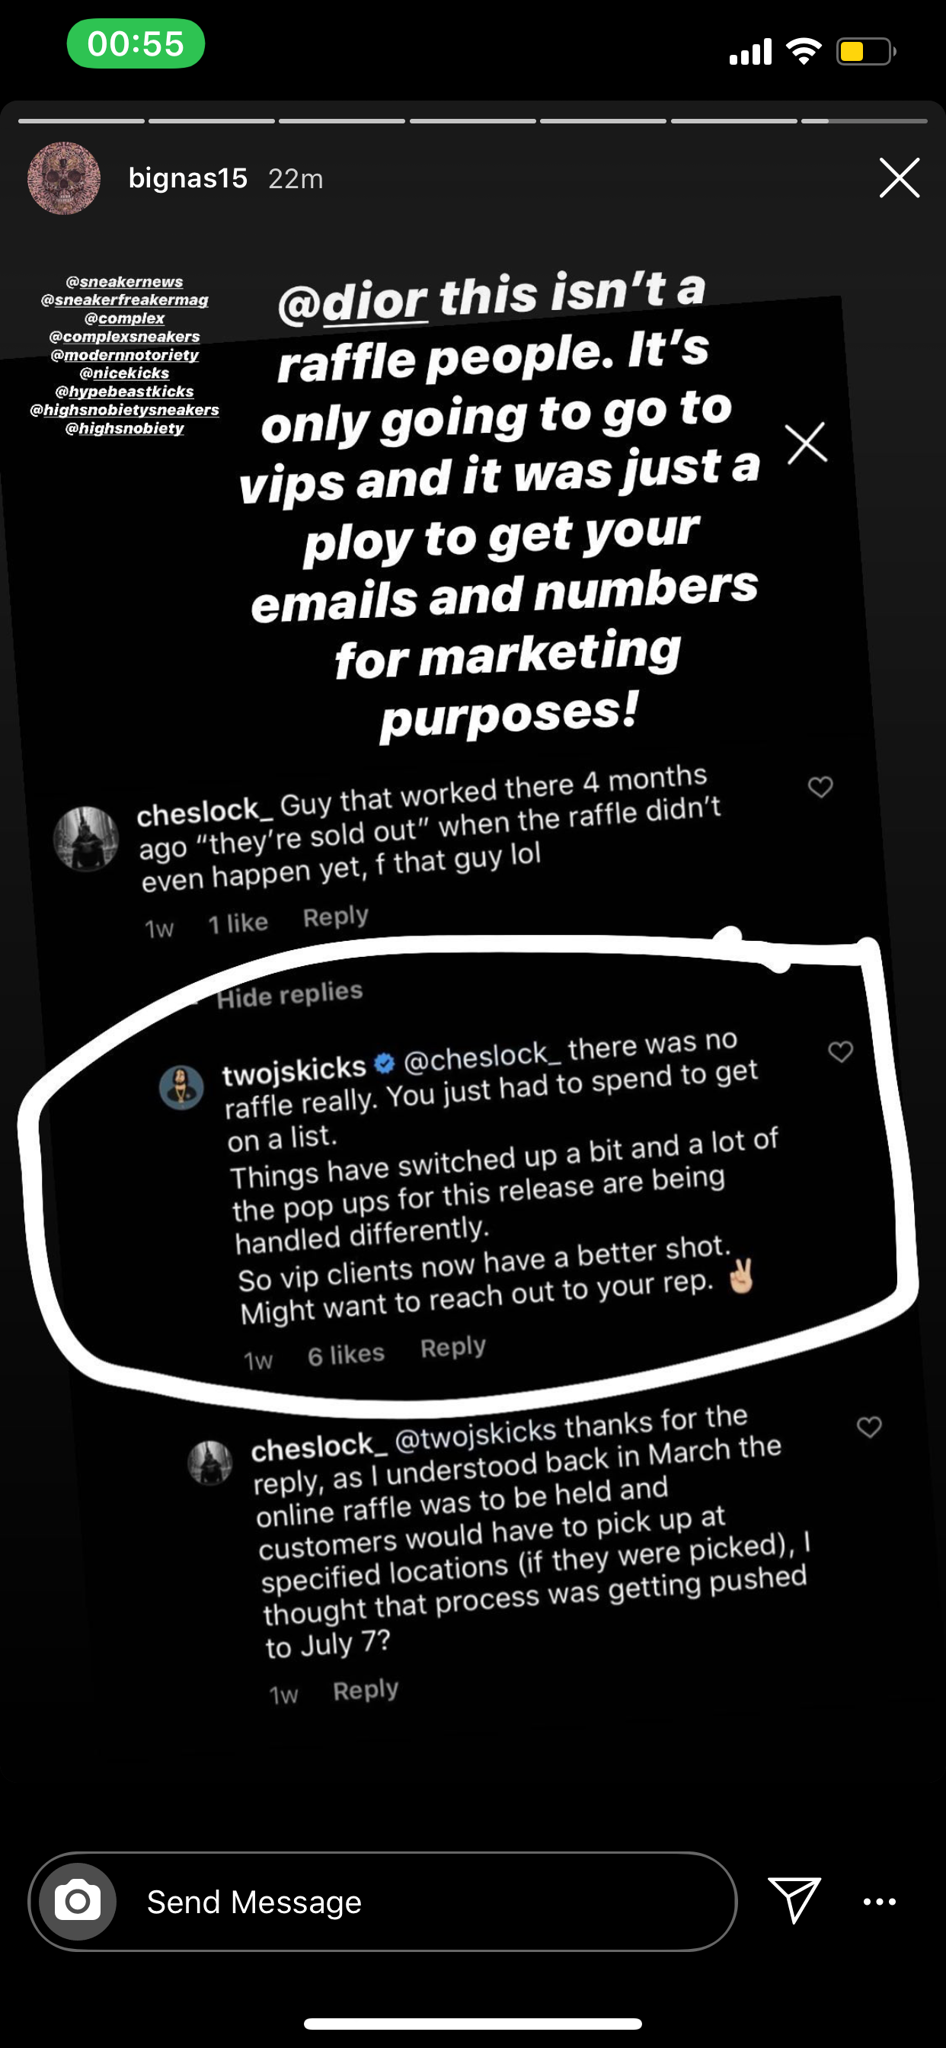Screen dimensions: 946x2048
Task: Reply to twojskicks comment
Action: point(453,1348)
